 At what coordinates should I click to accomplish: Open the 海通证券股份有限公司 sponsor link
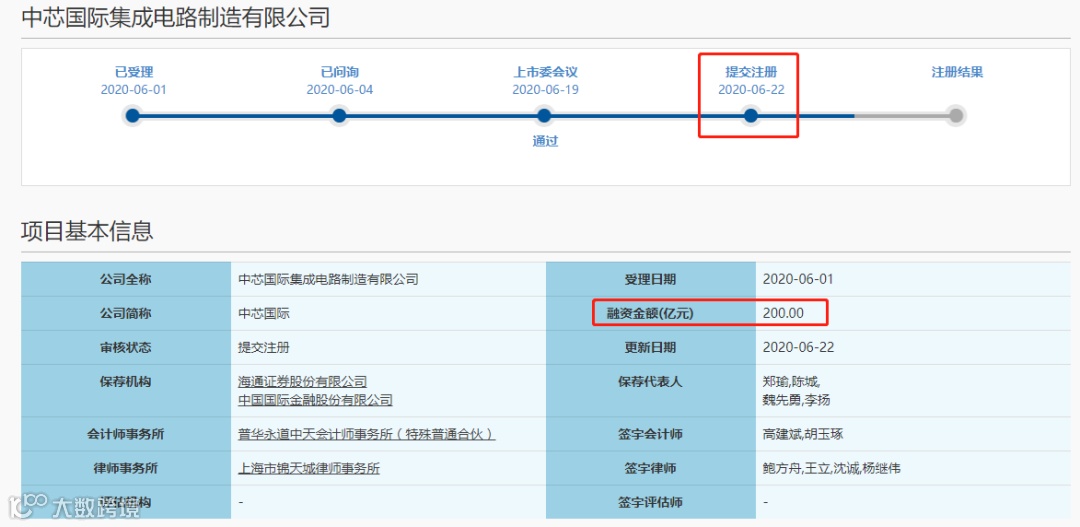(x=302, y=382)
